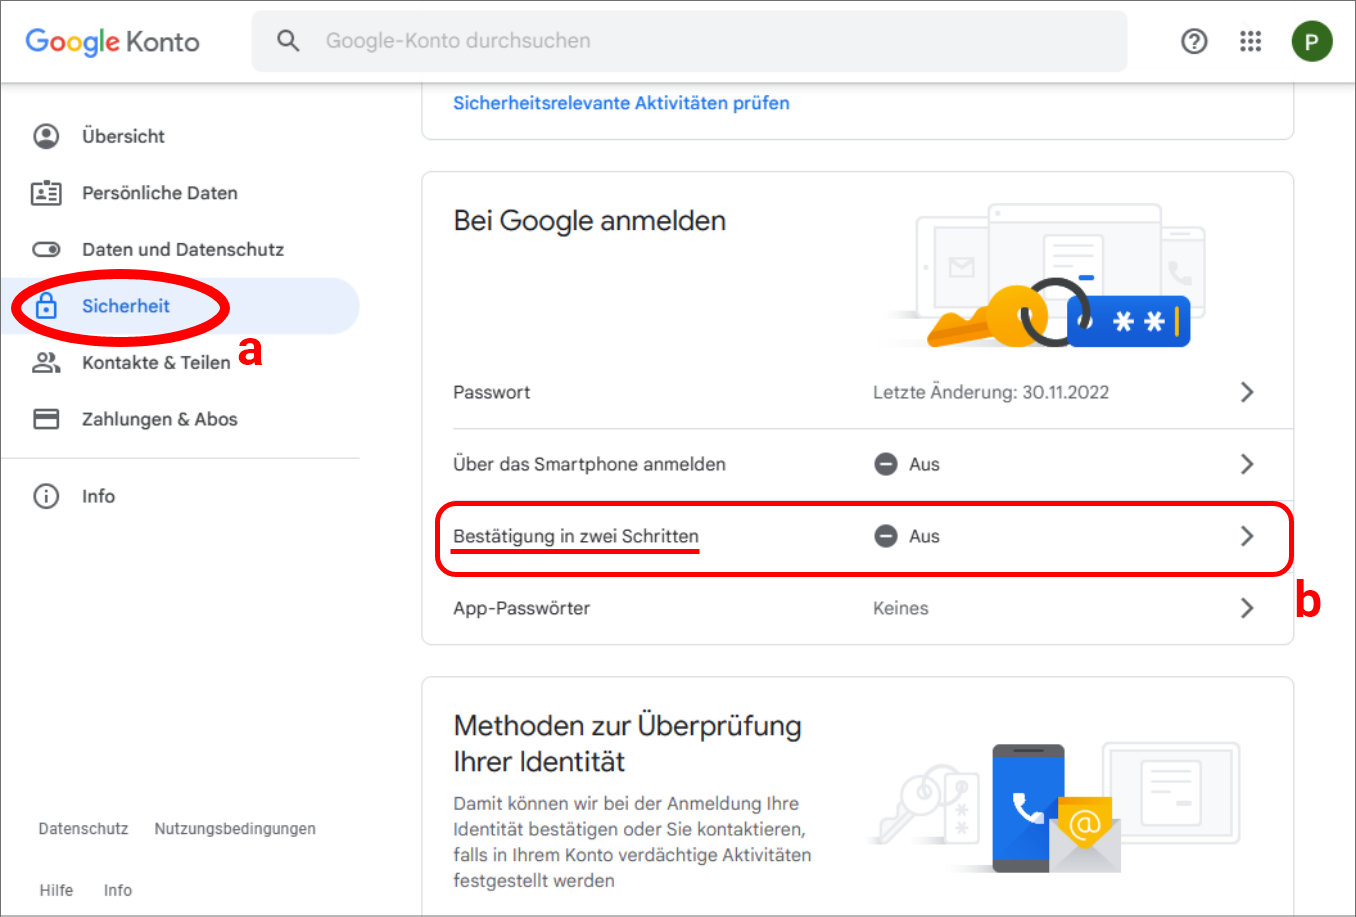Click the Aus status icon for Bestätigung in zwei Schritten
This screenshot has width=1356, height=917.
point(886,536)
